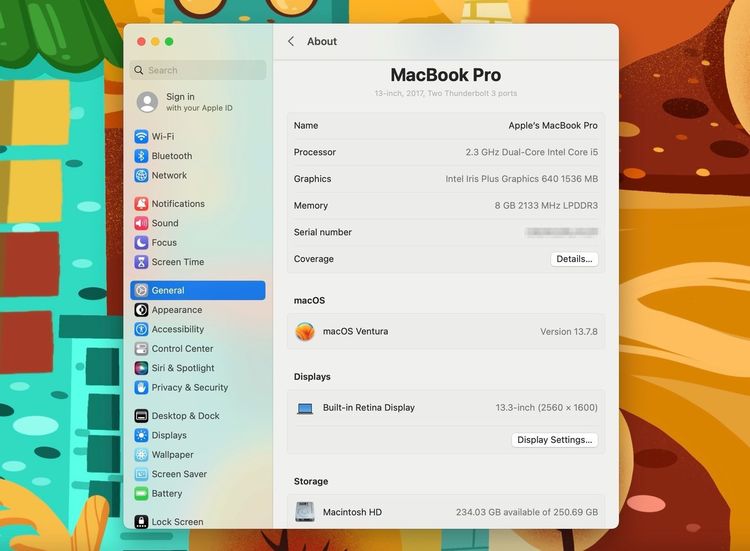Focus the Search field in sidebar
This screenshot has width=750, height=551.
tap(198, 70)
